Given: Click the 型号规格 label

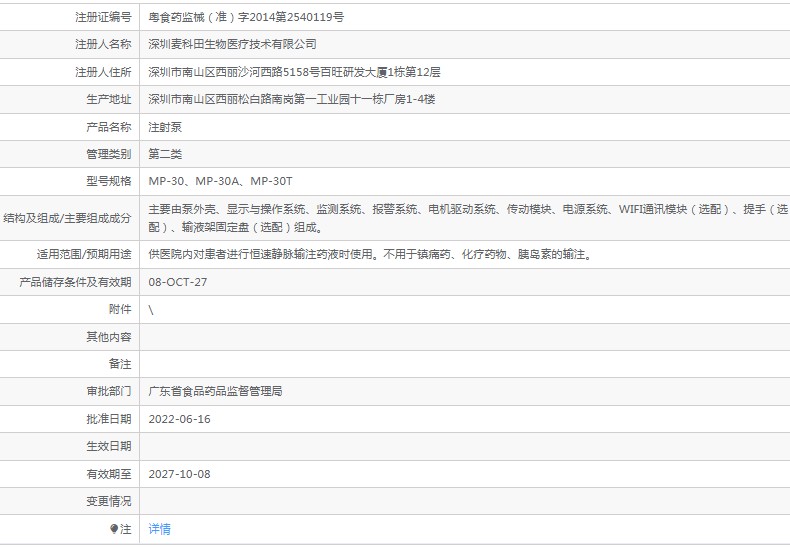Looking at the screenshot, I should [x=109, y=181].
